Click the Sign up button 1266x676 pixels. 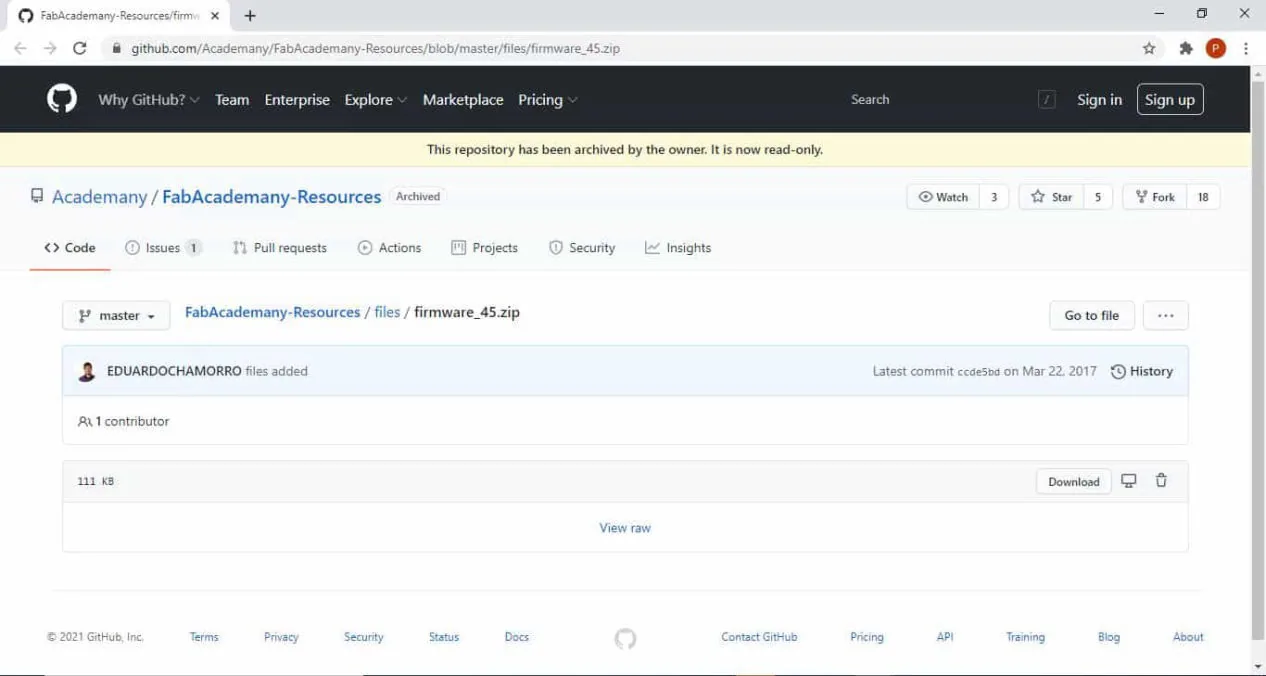[1170, 100]
